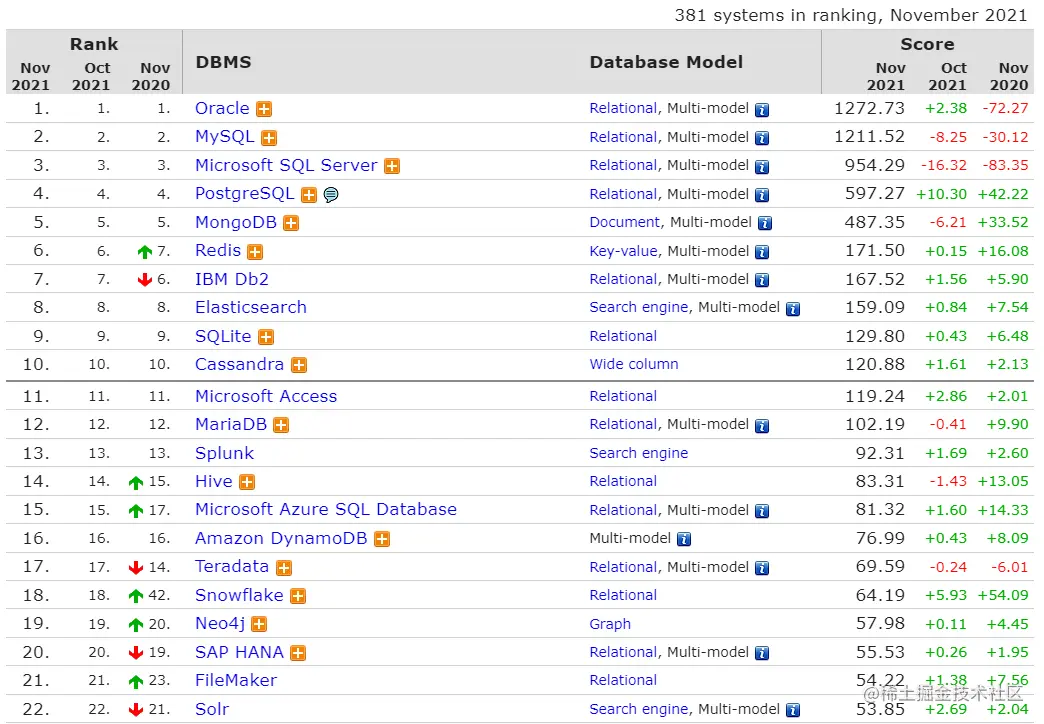The height and width of the screenshot is (724, 1044).
Task: Click the plus icon next to MySQL
Action: tap(269, 138)
